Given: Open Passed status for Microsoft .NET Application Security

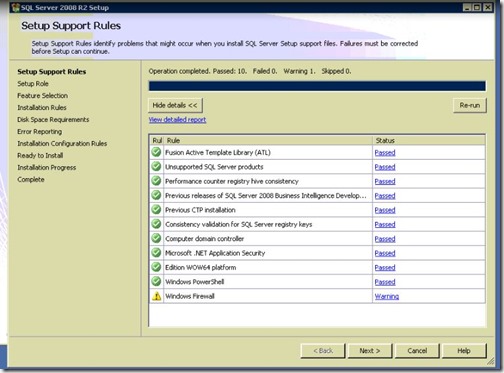Looking at the screenshot, I should point(385,253).
